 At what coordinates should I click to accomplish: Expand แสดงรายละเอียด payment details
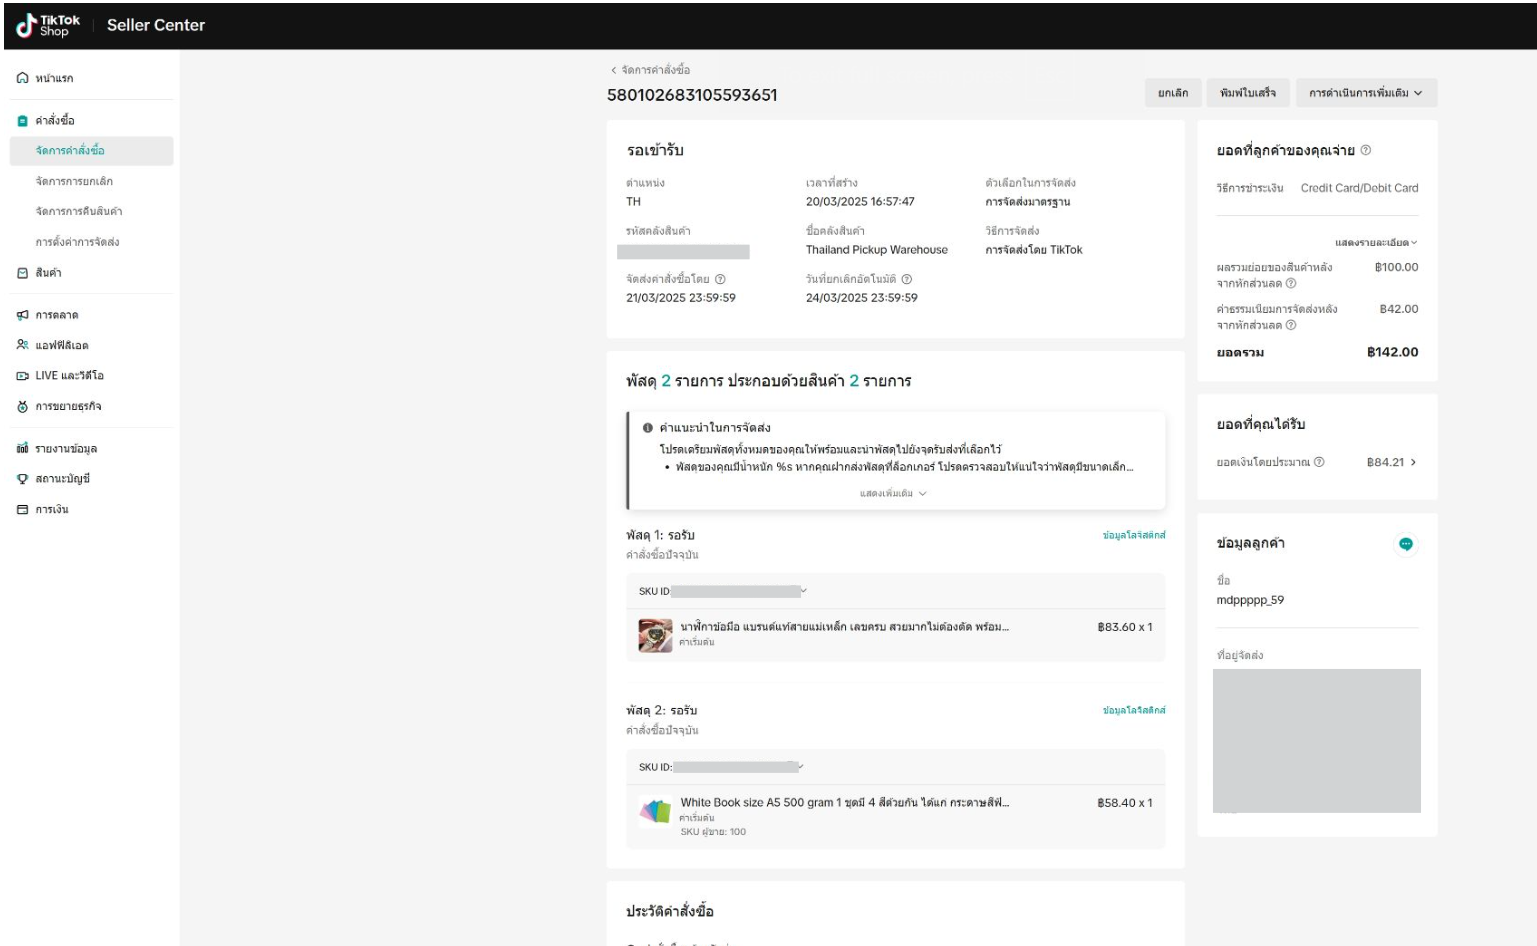pos(1376,242)
